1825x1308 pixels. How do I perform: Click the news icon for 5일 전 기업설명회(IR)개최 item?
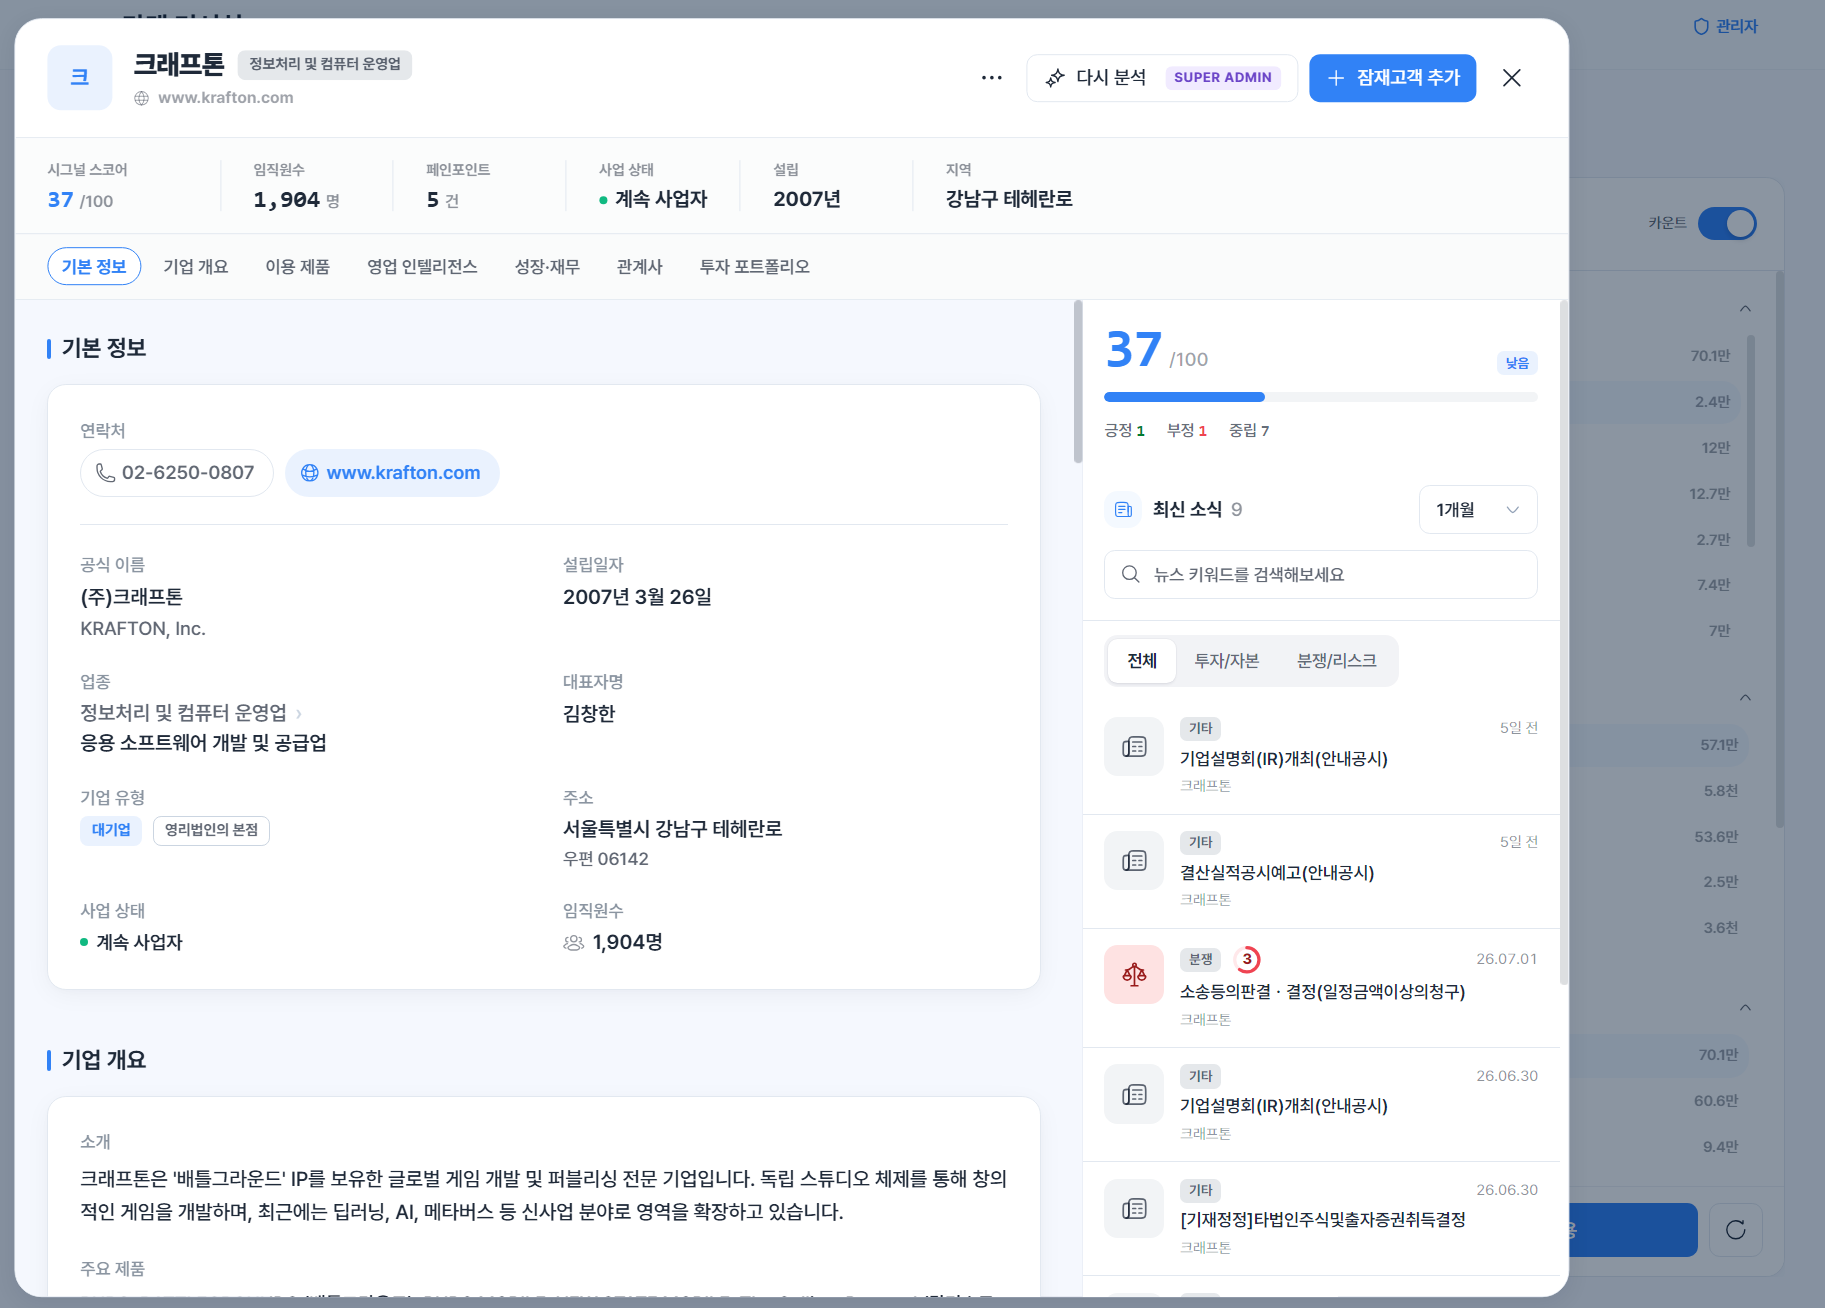click(x=1134, y=746)
